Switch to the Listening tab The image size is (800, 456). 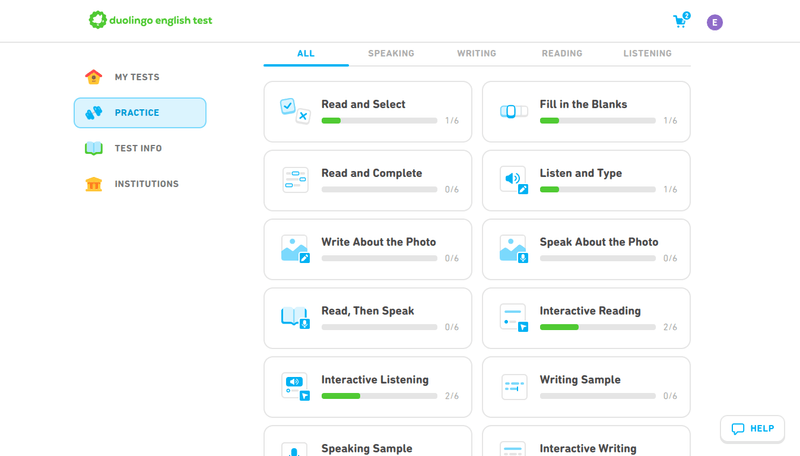tap(647, 54)
